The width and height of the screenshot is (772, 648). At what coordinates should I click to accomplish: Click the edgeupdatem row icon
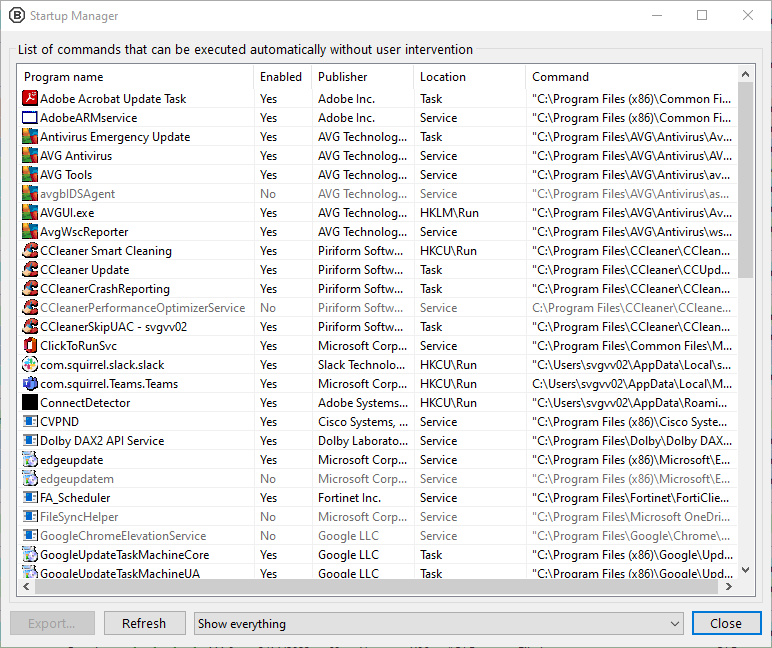click(x=30, y=479)
